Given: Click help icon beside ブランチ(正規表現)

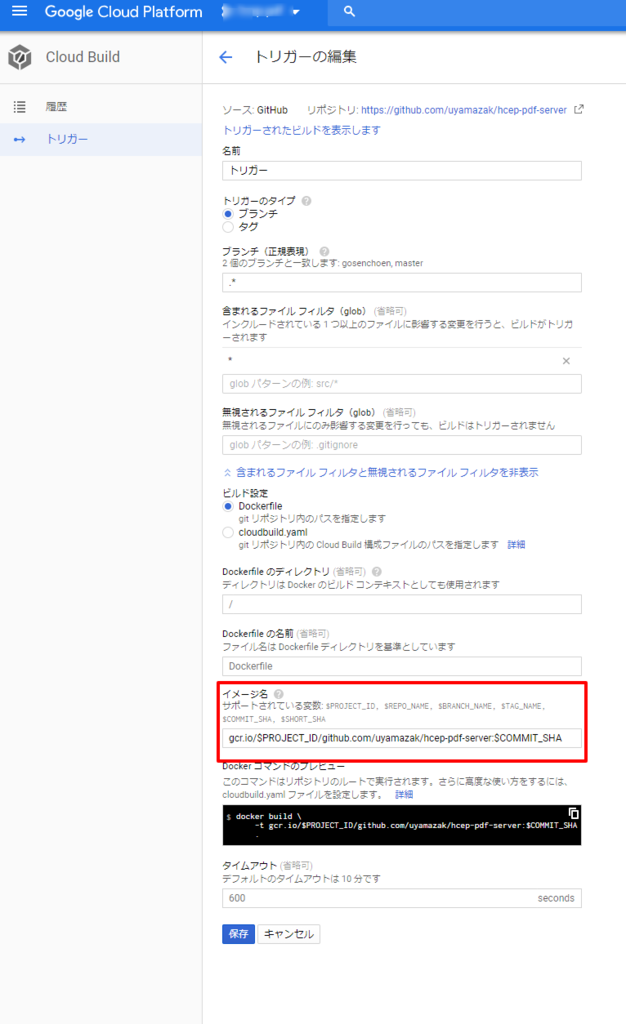Looking at the screenshot, I should point(324,251).
